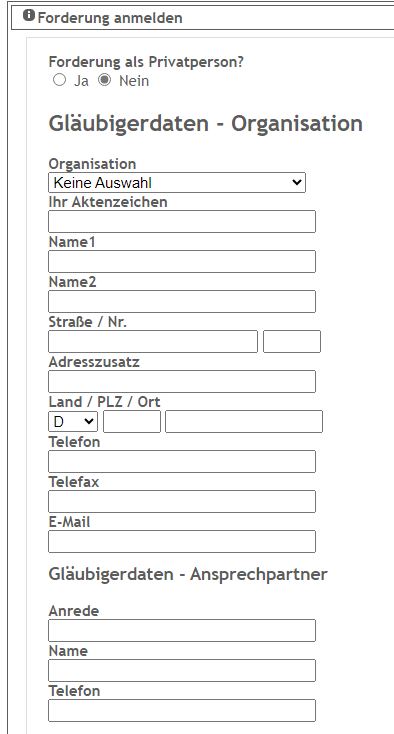
Task: Click the Ihr Aktenzeichen input field
Action: (182, 221)
